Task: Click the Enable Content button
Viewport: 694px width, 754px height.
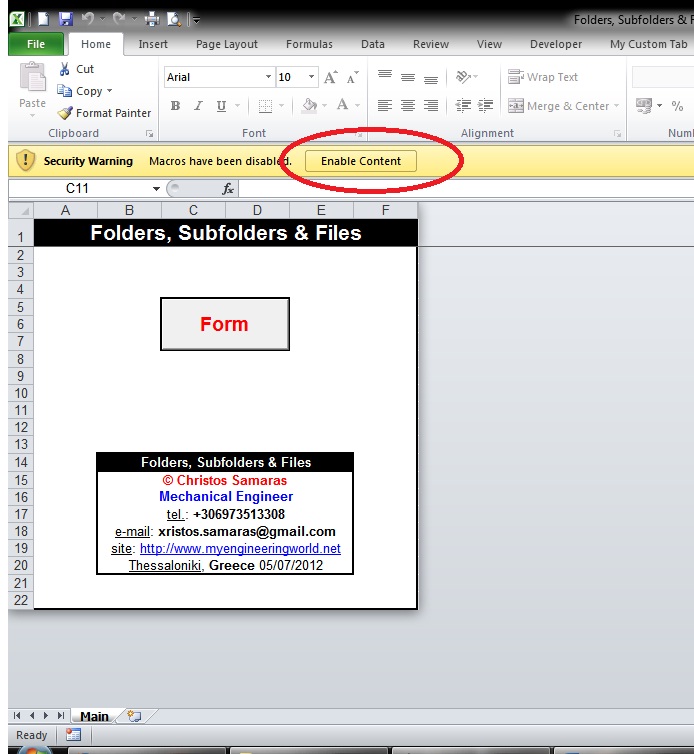Action: tap(361, 161)
